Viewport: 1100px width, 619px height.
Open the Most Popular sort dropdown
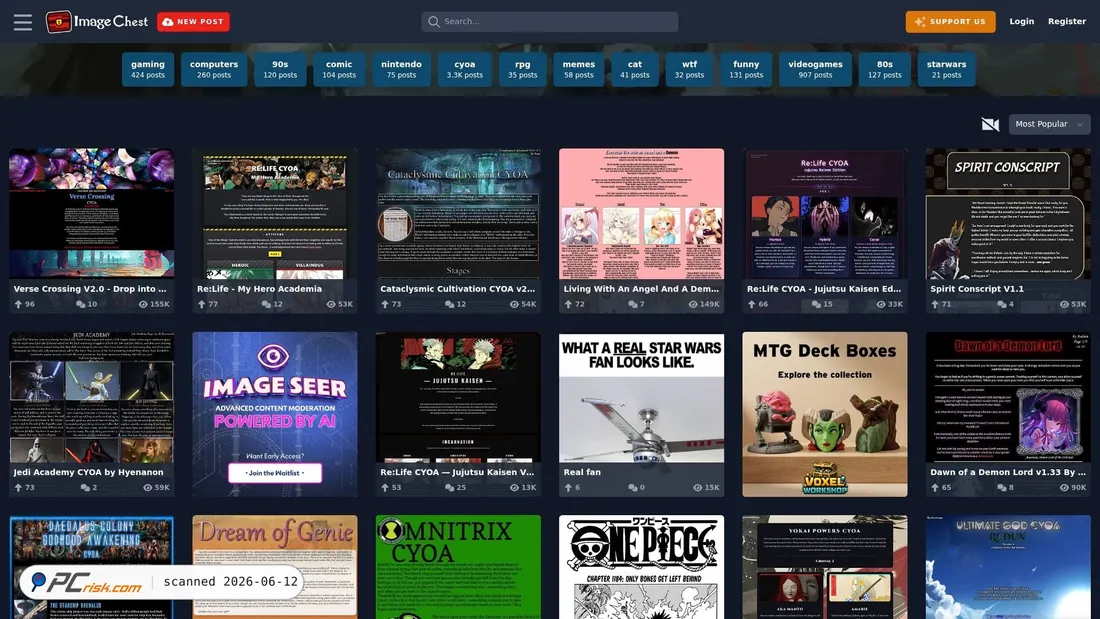1049,124
